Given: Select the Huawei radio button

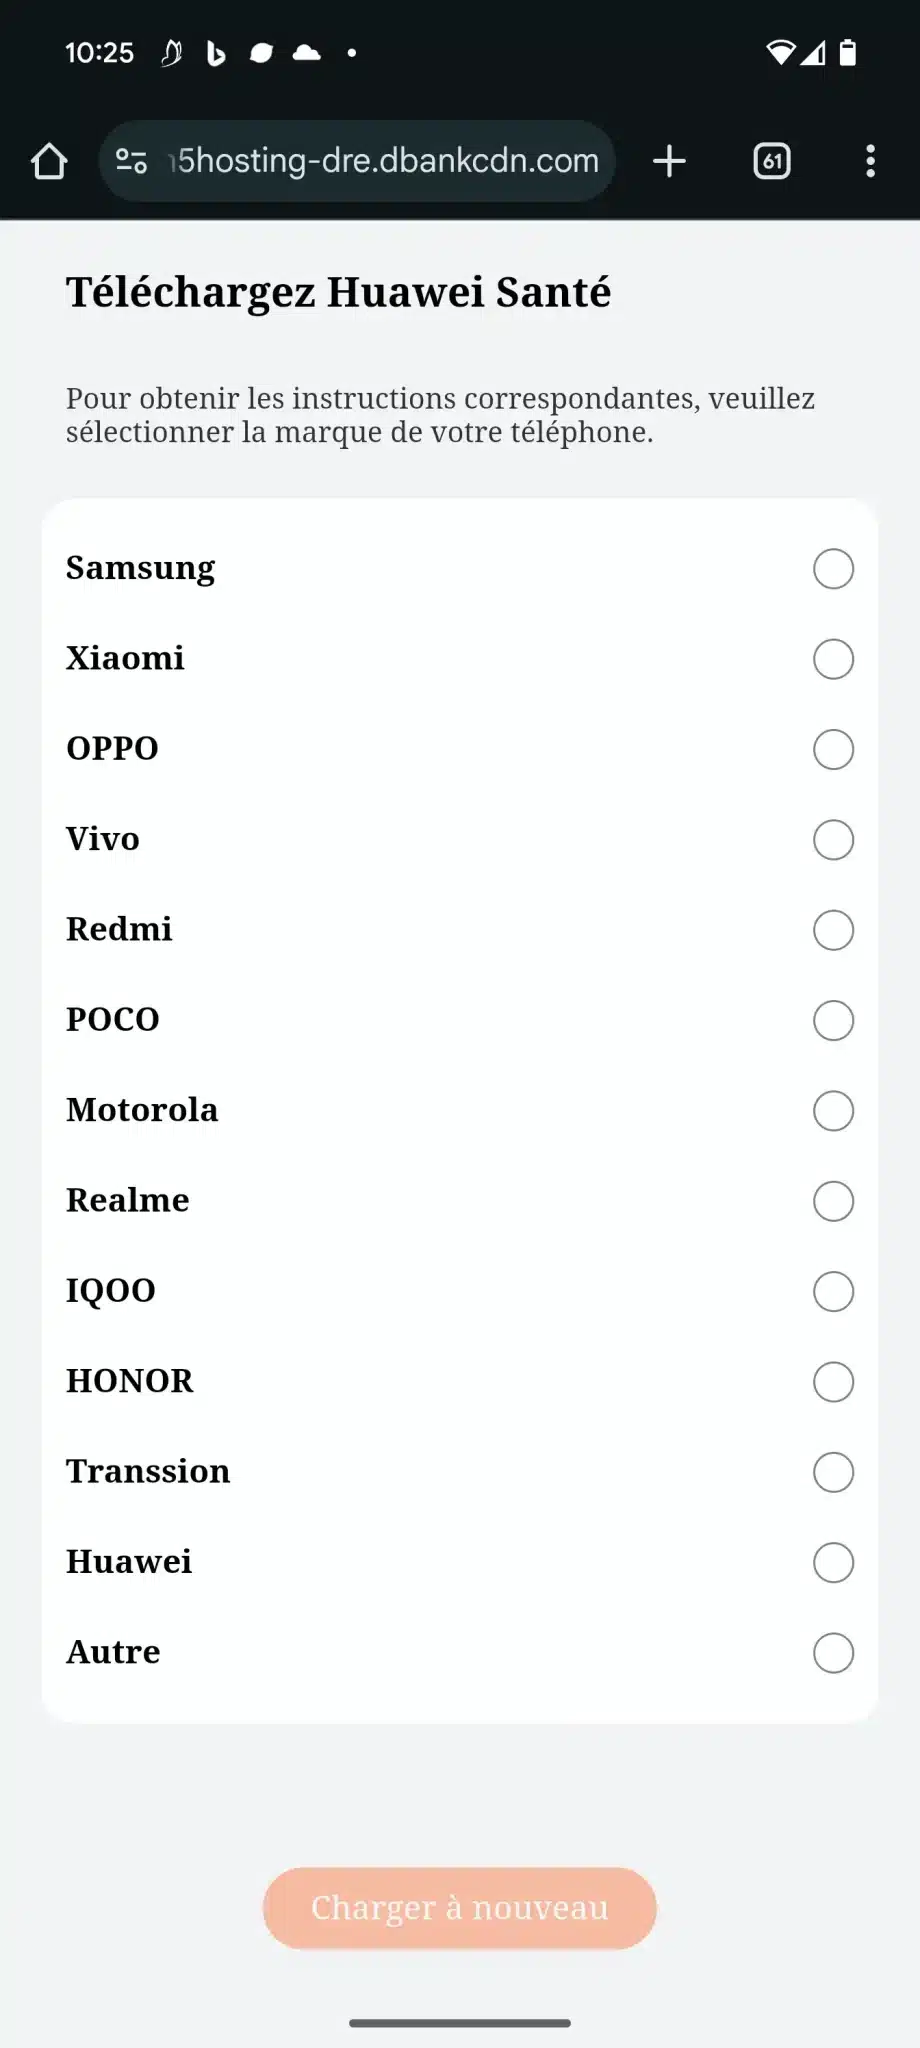Looking at the screenshot, I should (x=833, y=1562).
